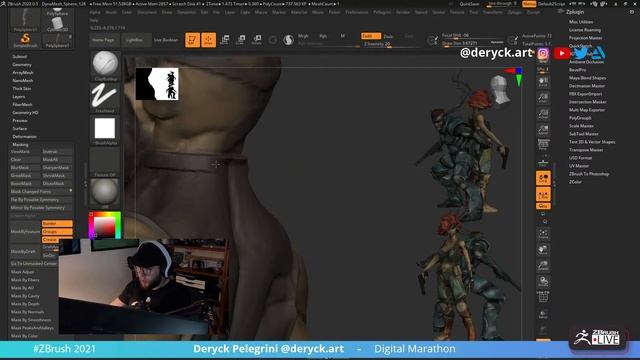Select the Move transform tool
This screenshot has height=360, width=640.
224,40
